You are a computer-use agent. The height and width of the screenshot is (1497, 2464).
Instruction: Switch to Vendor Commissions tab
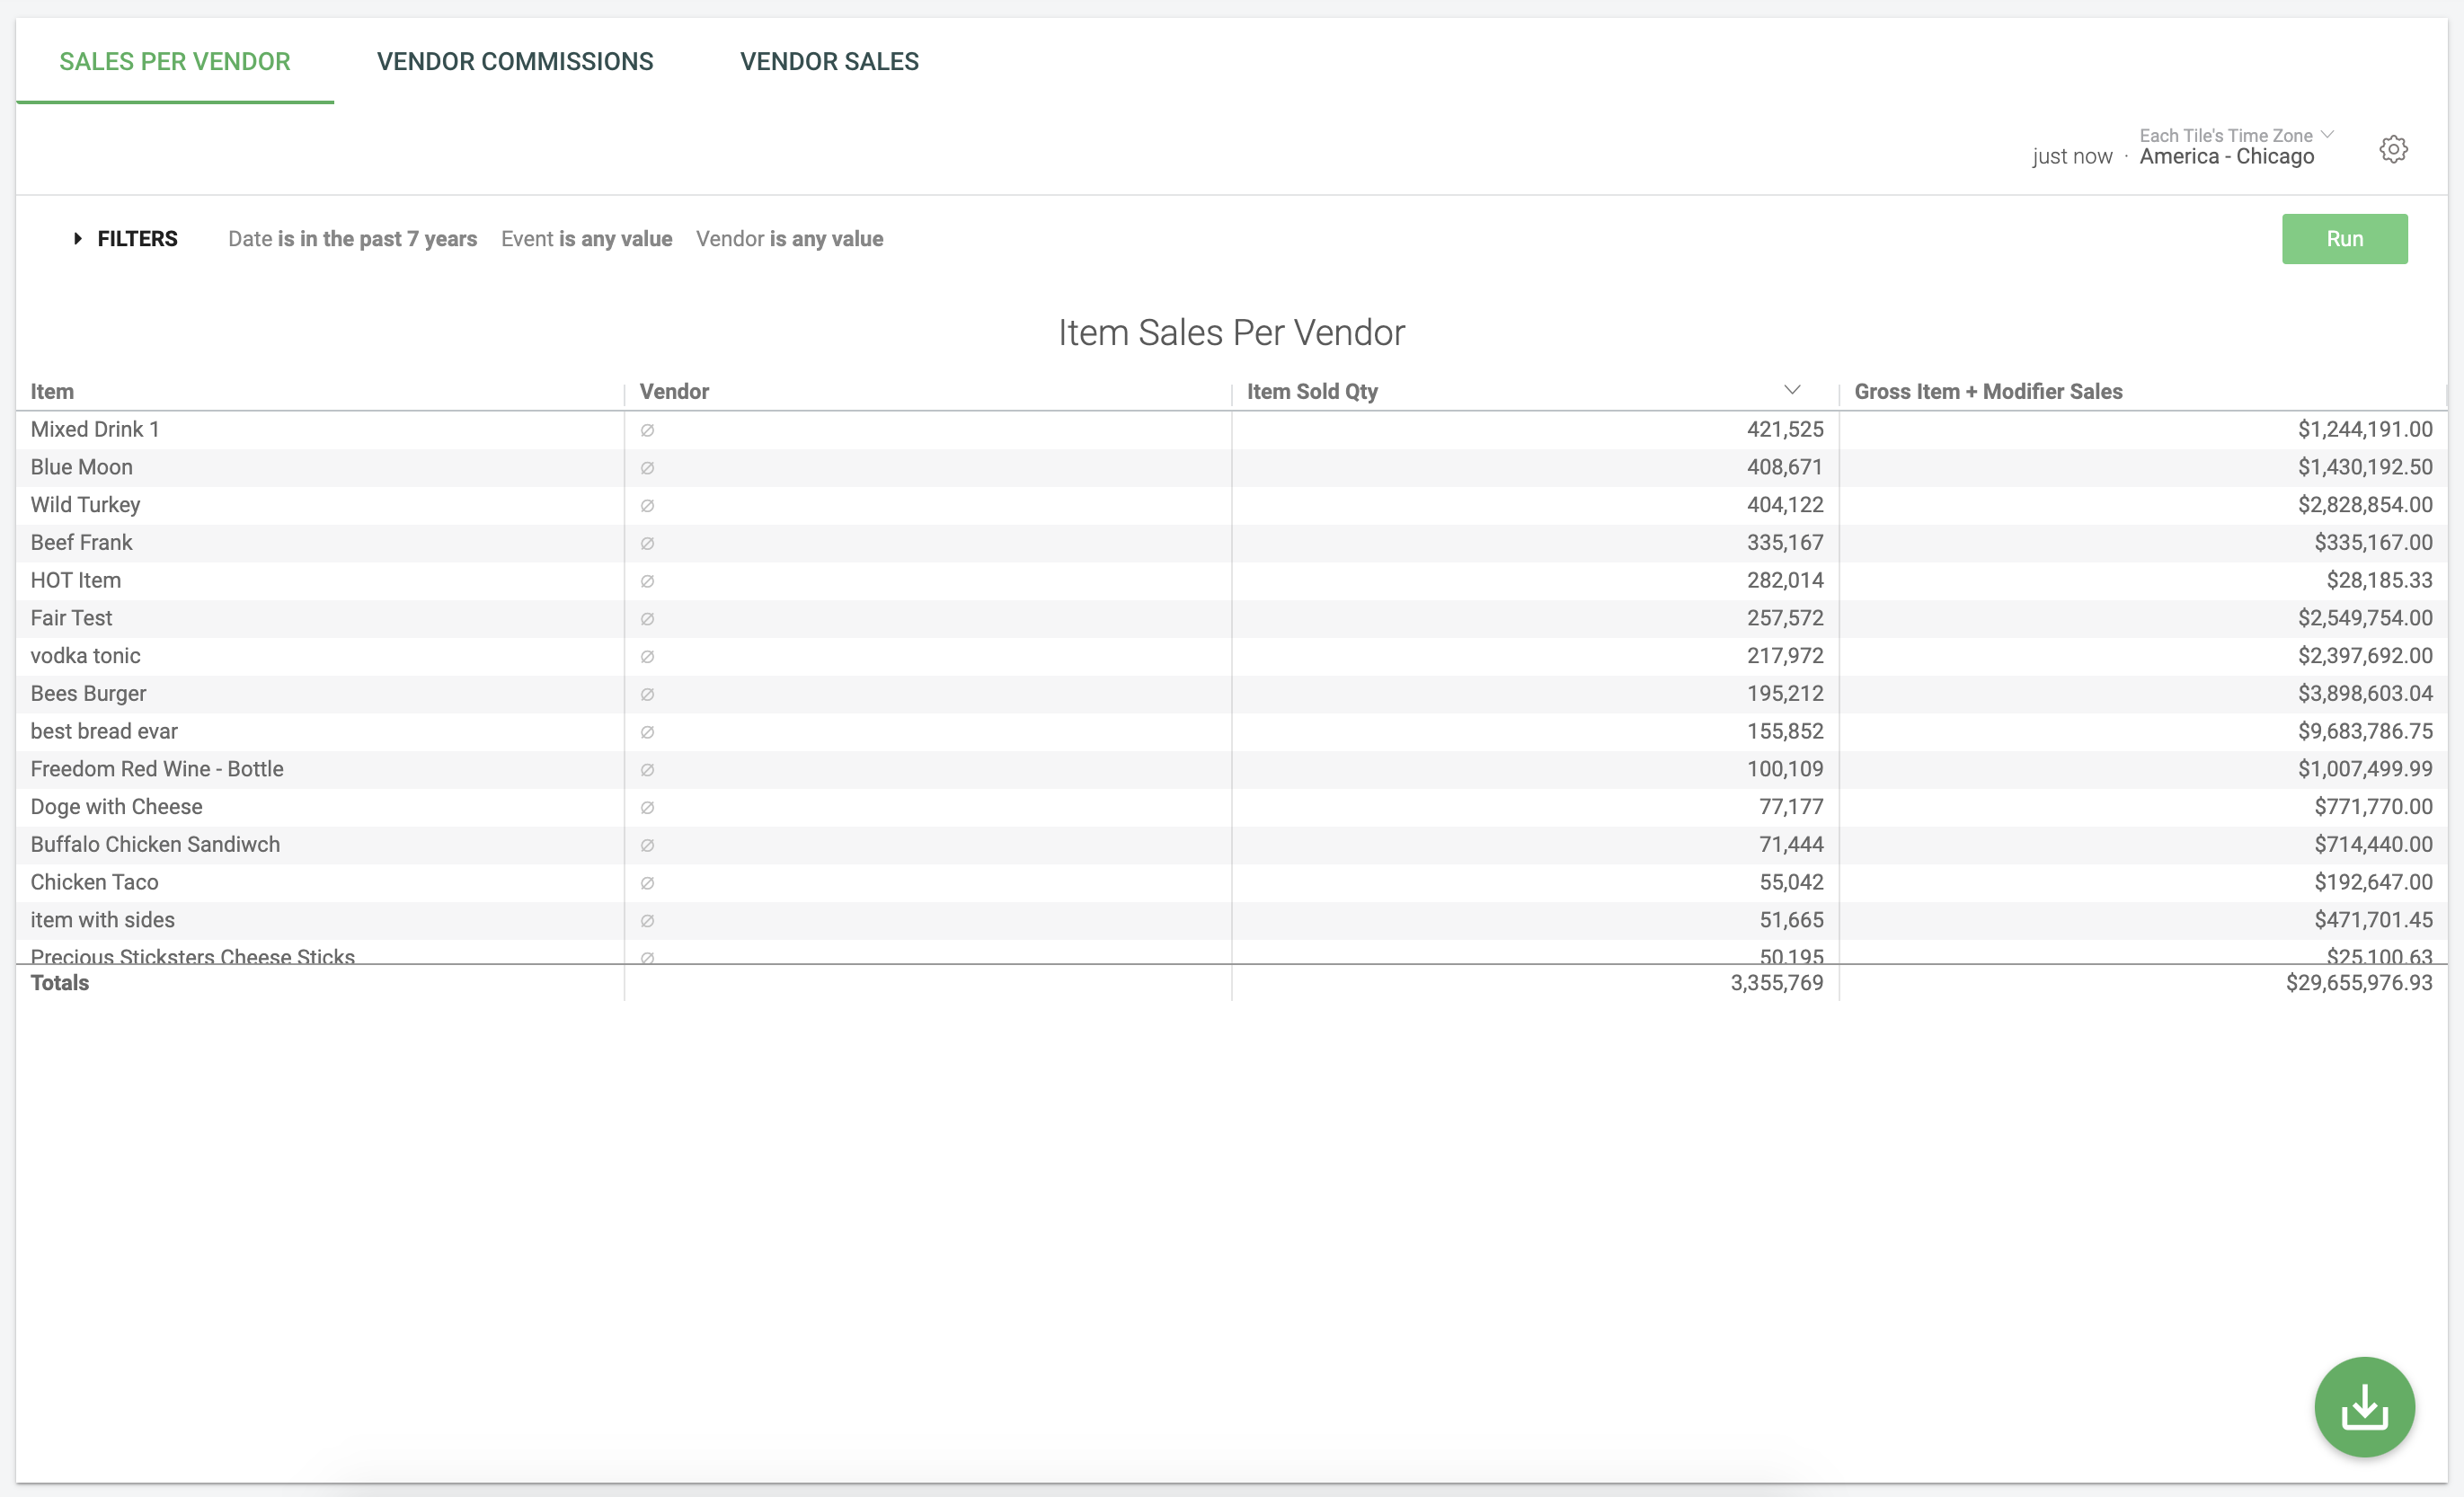(x=515, y=61)
